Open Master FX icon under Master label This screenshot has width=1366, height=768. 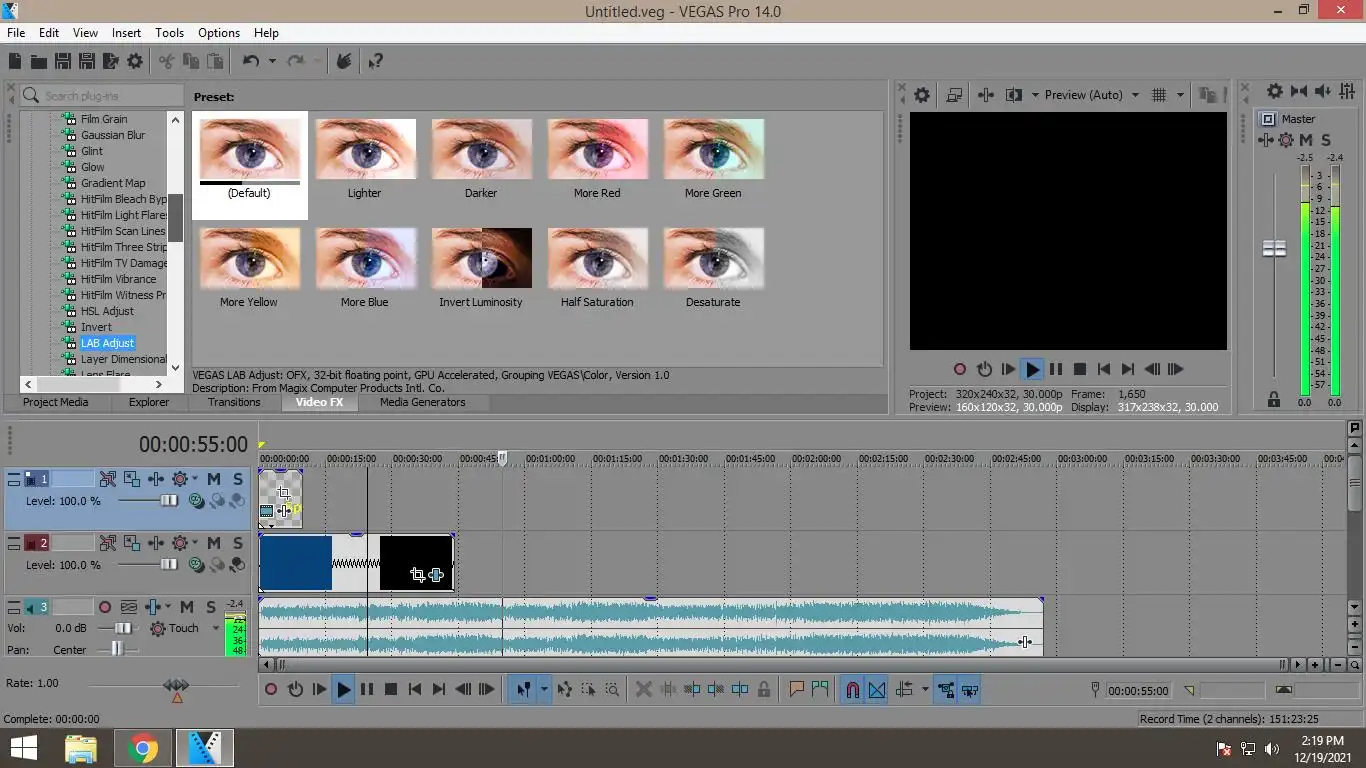(x=1266, y=140)
